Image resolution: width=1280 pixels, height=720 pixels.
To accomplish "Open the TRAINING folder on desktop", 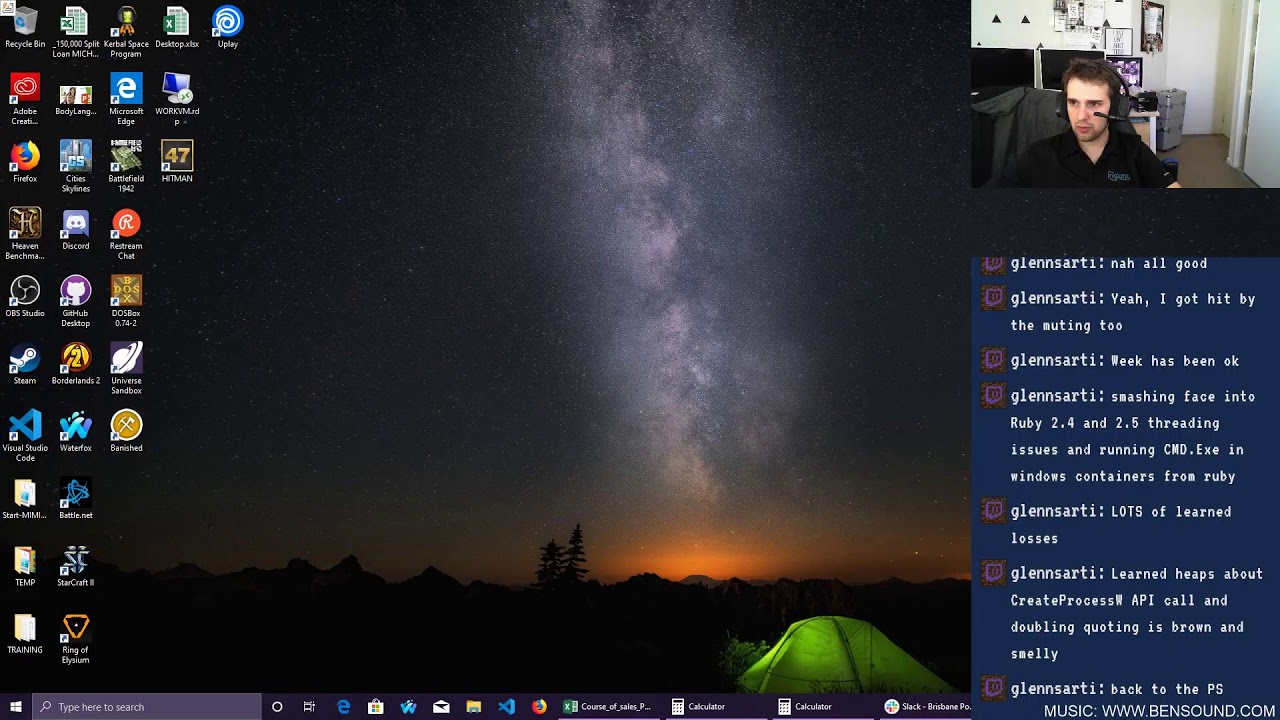I will click(25, 633).
